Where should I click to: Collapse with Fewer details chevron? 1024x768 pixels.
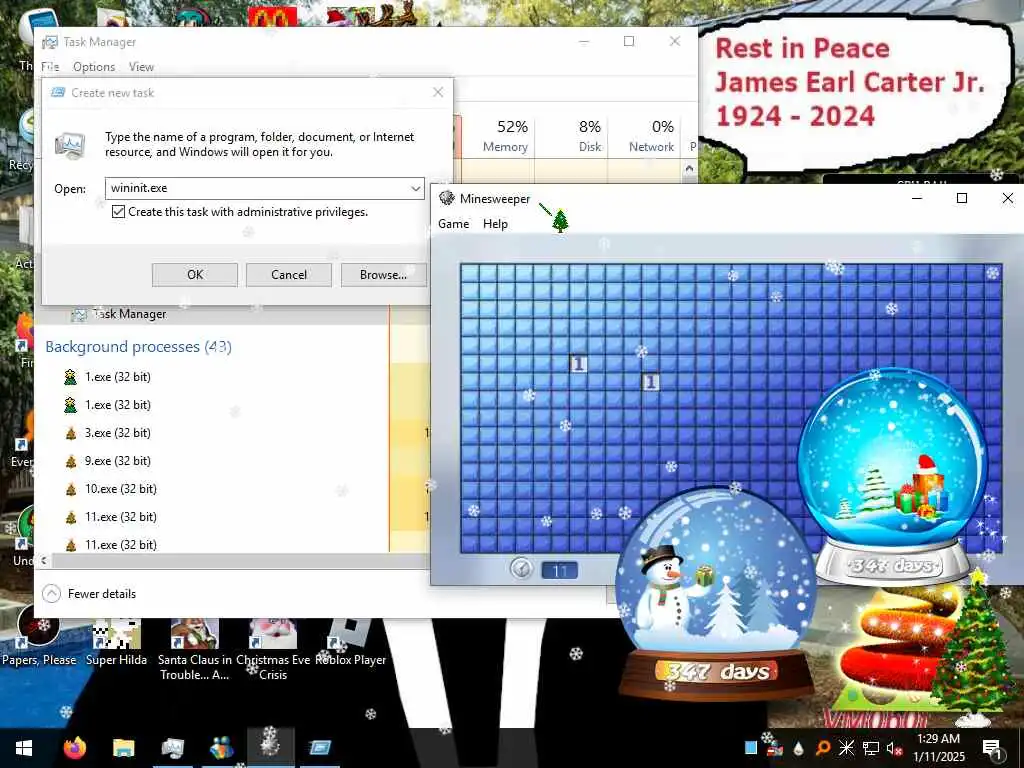point(51,594)
